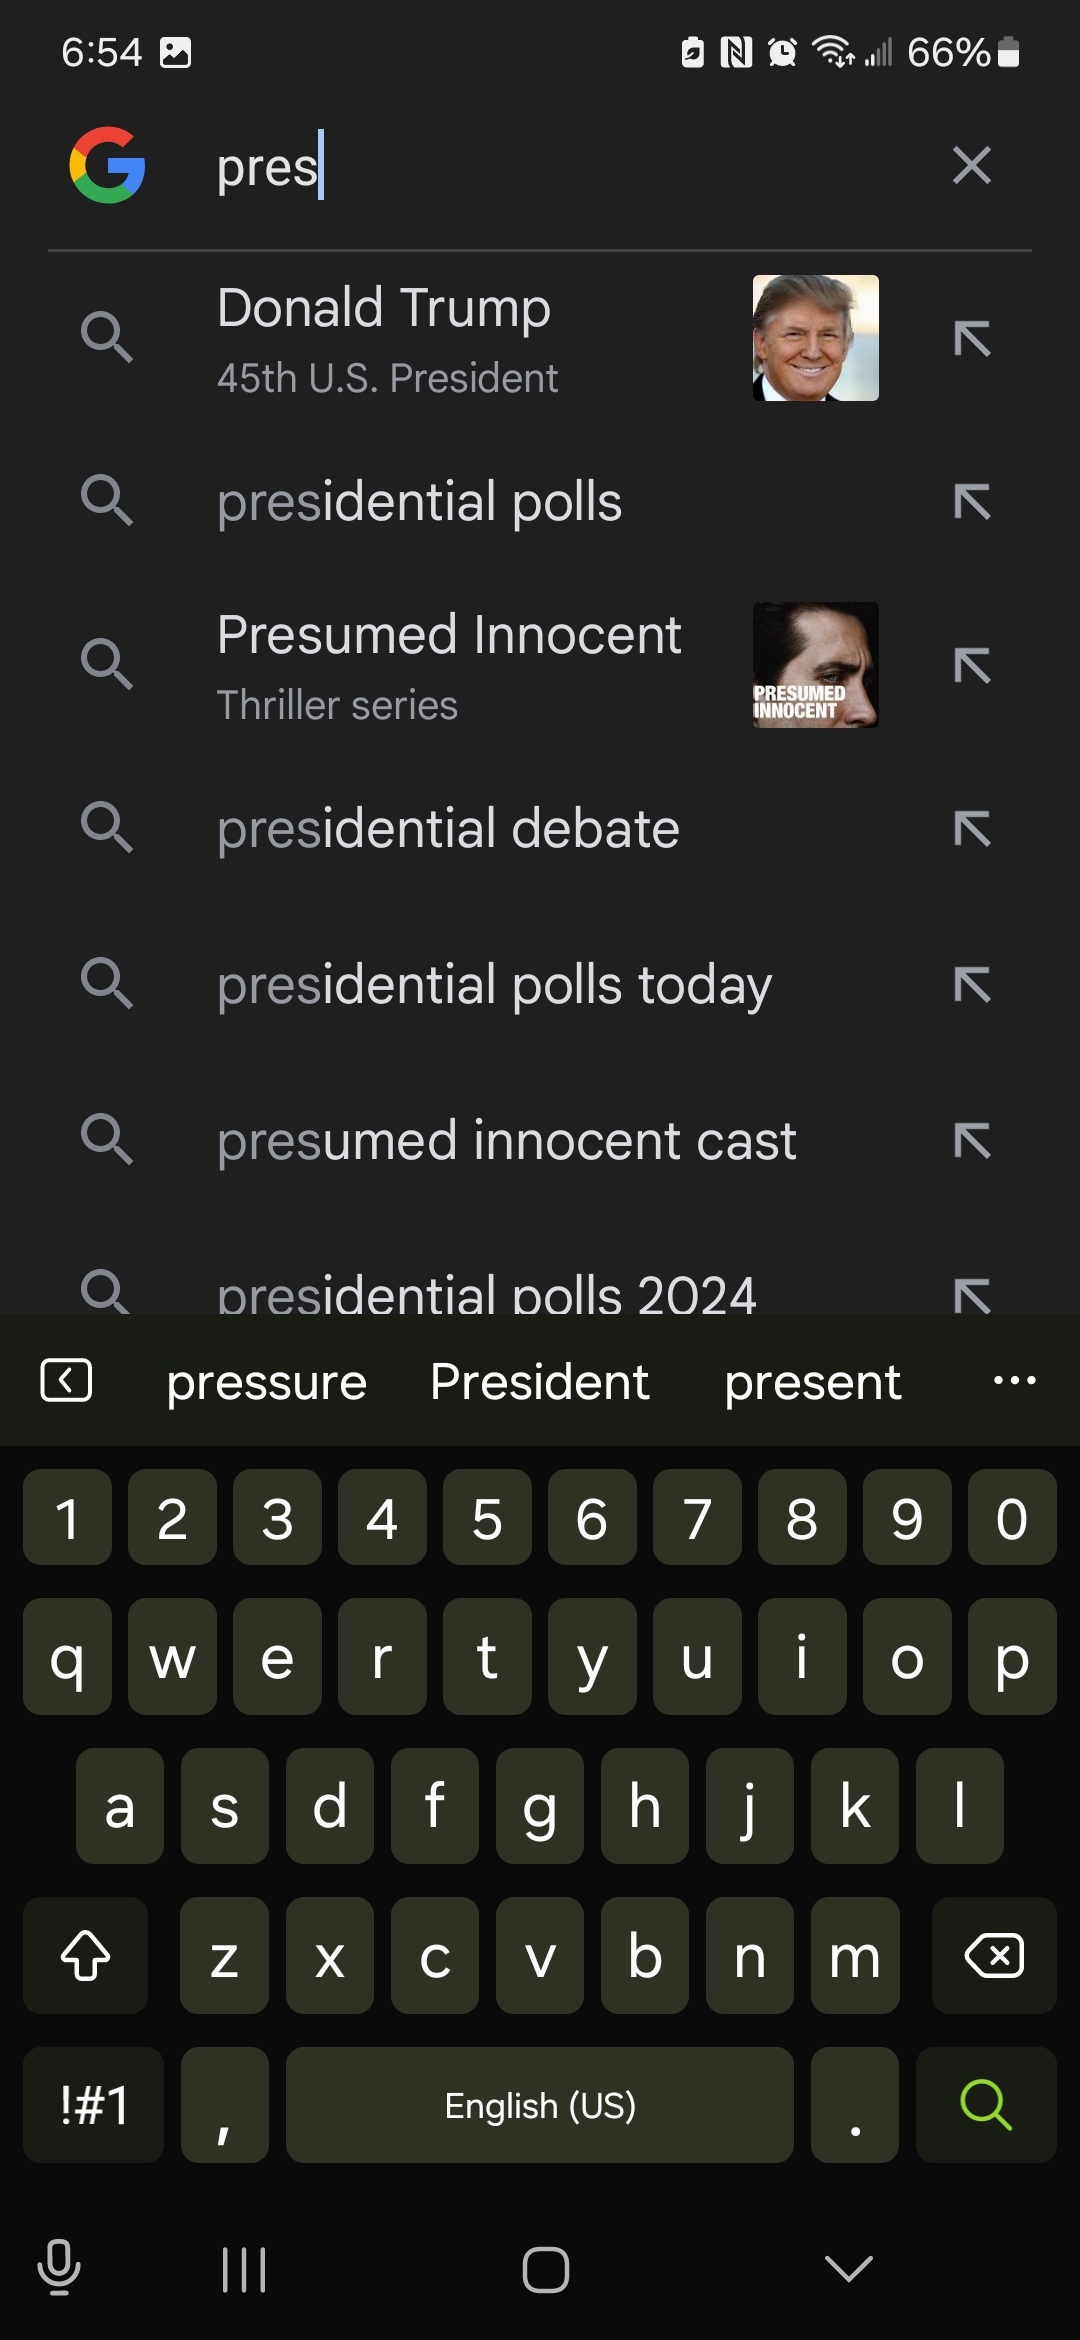Viewport: 1080px width, 2340px height.
Task: Fill query with Donald Trump arrow icon
Action: click(x=972, y=339)
